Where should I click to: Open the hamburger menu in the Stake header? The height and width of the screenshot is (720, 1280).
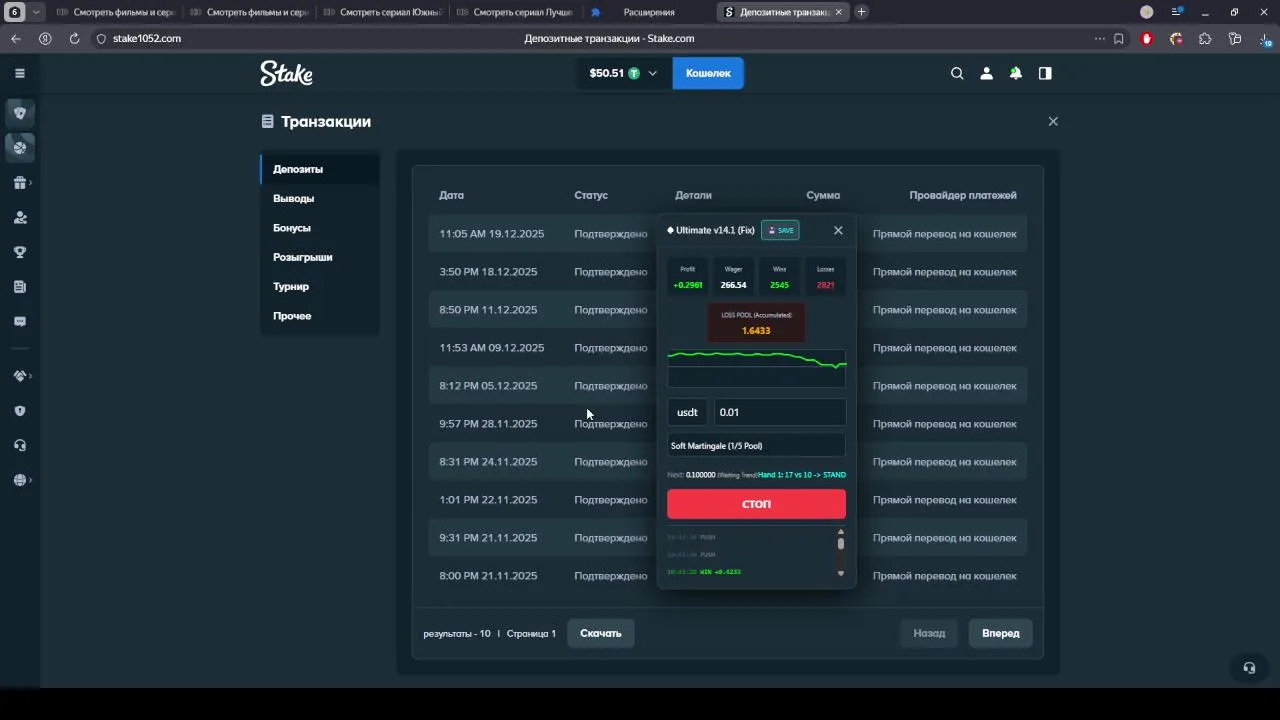click(19, 73)
